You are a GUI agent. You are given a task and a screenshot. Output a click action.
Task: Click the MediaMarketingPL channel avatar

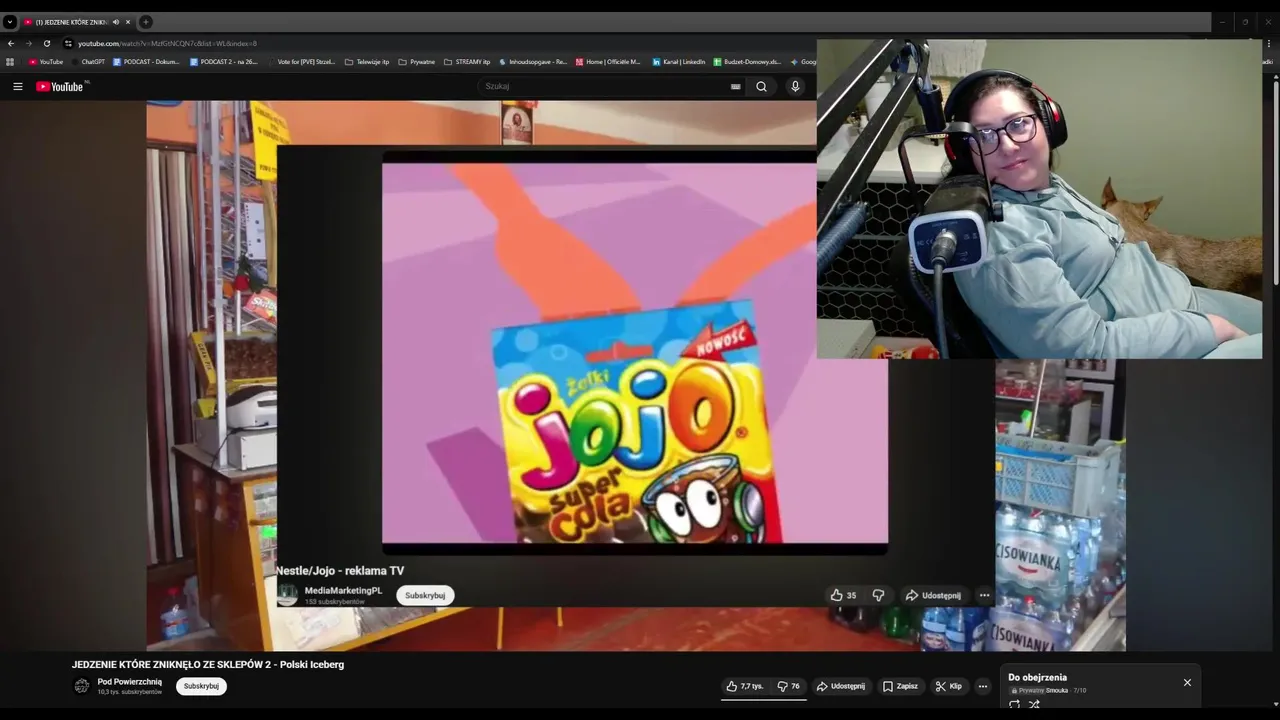click(x=287, y=595)
